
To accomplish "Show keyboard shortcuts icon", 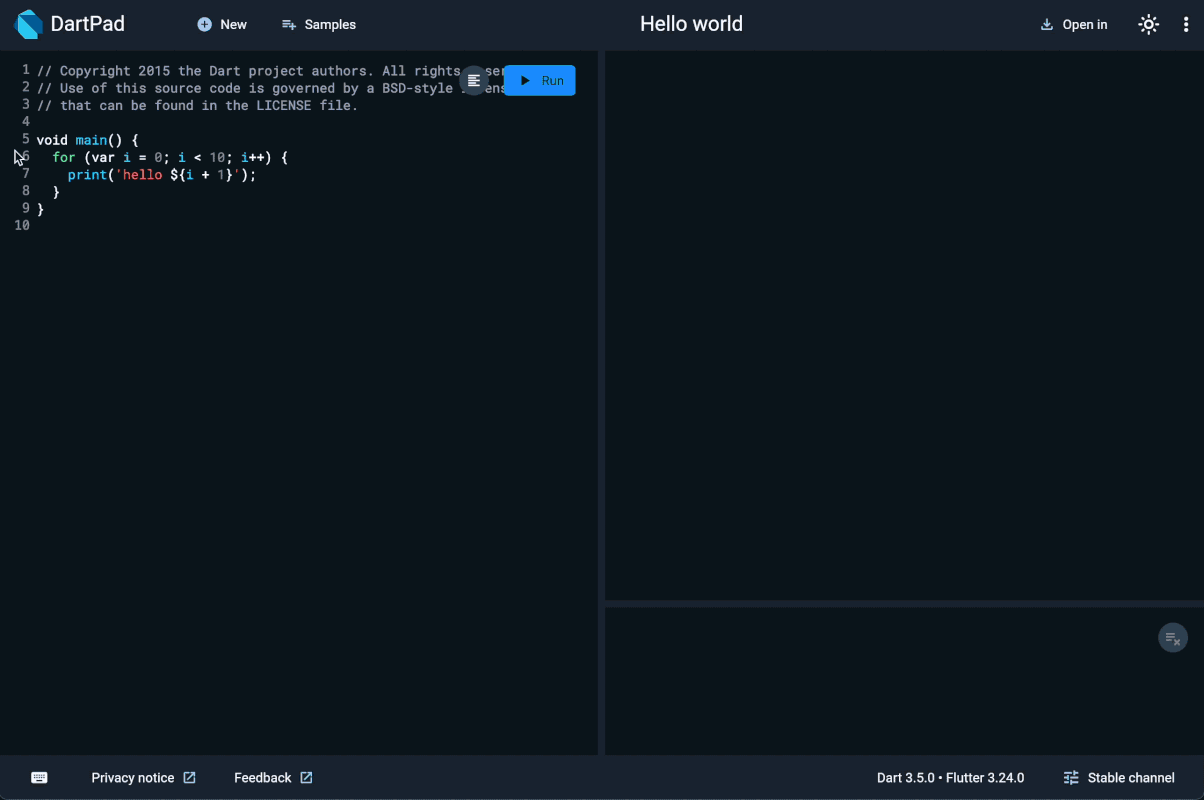I will click(39, 777).
